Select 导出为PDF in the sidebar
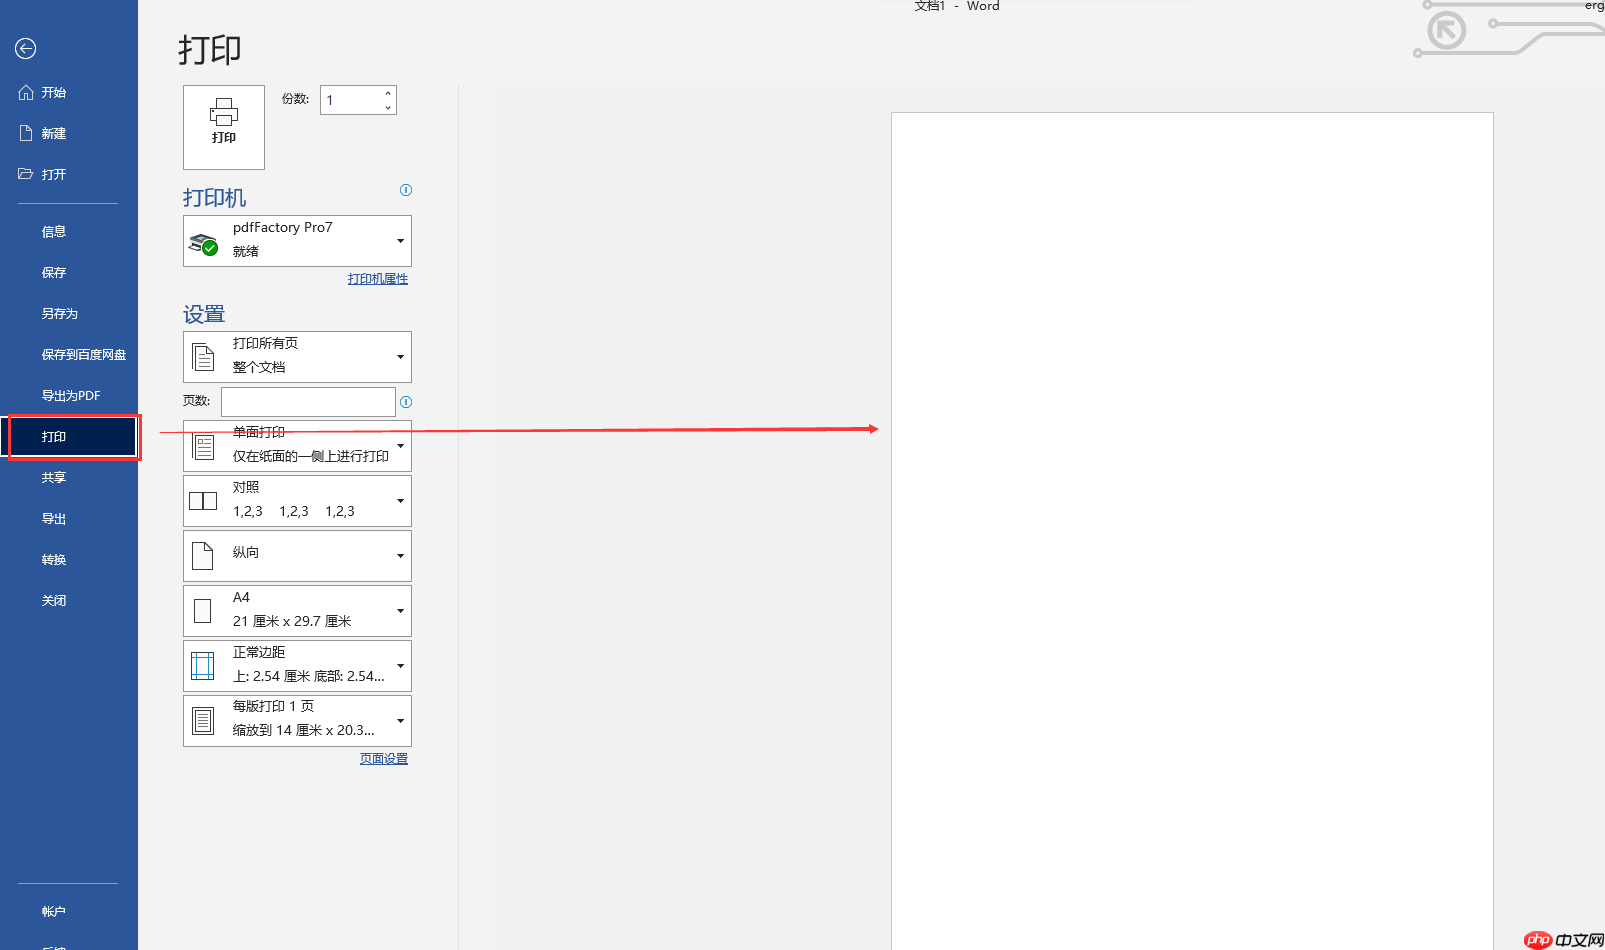 click(69, 395)
